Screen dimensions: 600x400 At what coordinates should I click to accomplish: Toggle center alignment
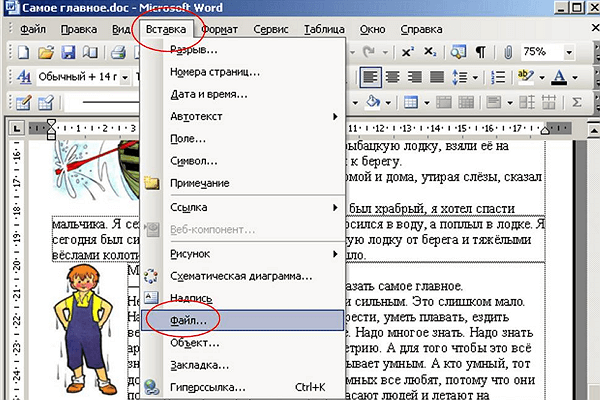393,77
